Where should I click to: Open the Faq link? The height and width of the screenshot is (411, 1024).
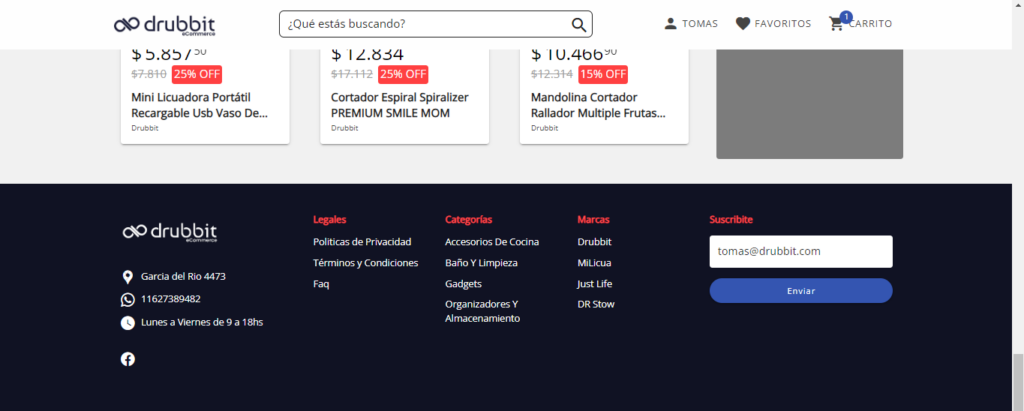pos(321,284)
